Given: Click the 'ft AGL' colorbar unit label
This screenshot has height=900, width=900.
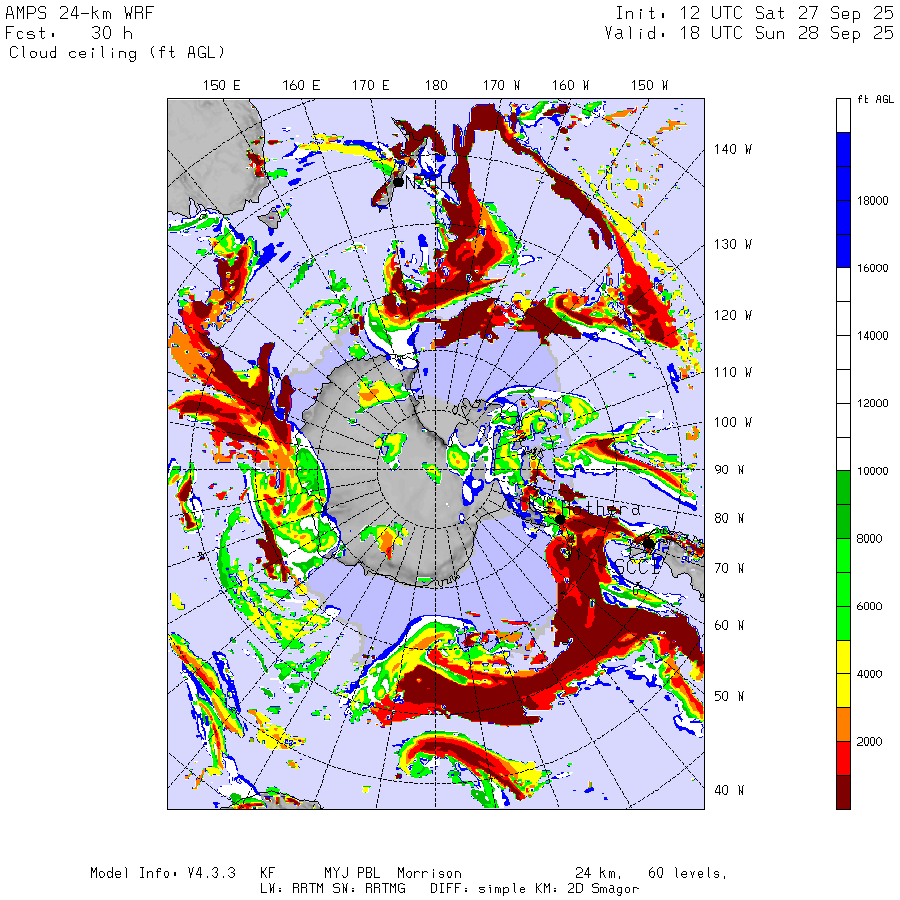Looking at the screenshot, I should point(876,99).
